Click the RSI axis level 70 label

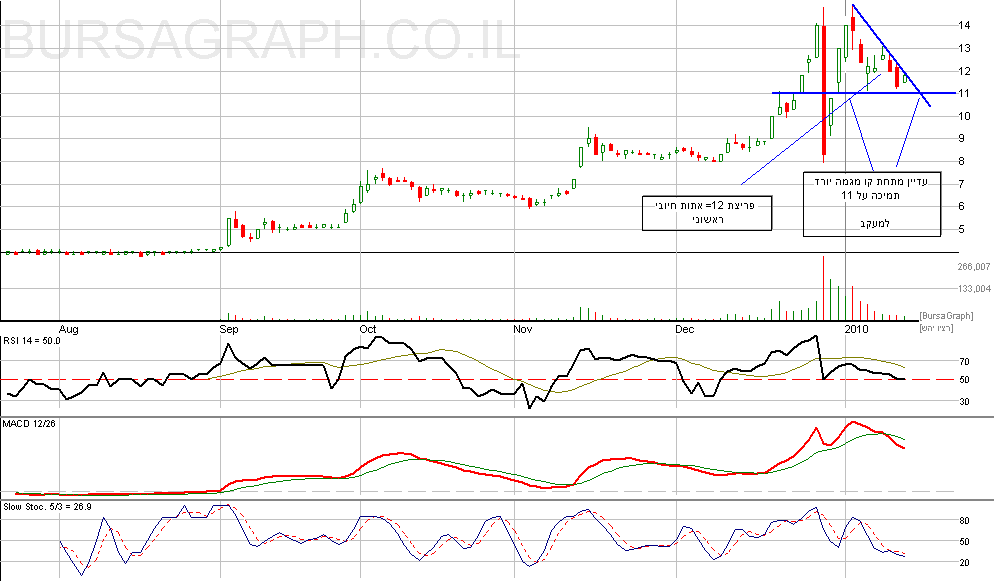coord(937,362)
